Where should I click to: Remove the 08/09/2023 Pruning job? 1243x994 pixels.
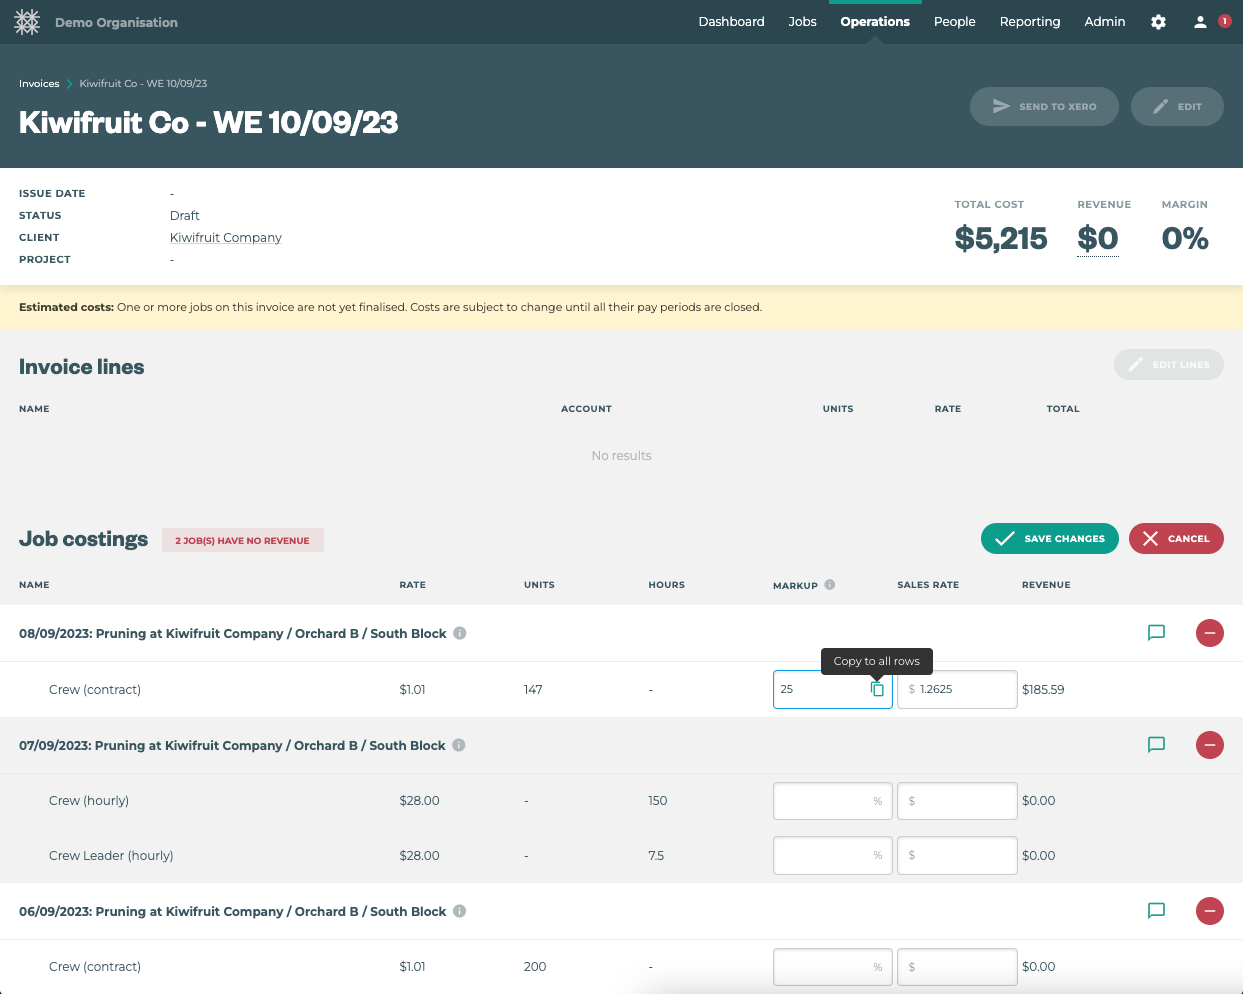click(x=1209, y=633)
